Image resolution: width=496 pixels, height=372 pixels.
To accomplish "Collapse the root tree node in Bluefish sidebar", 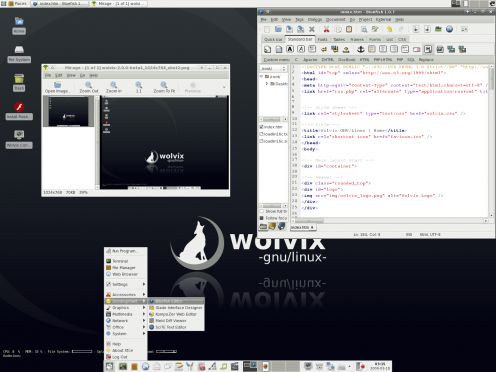I will [262, 76].
